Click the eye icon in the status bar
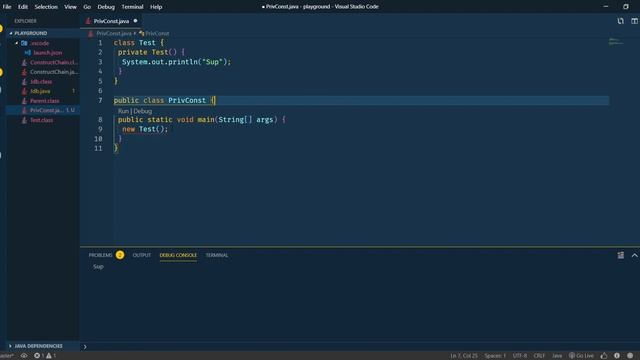 pos(24,356)
